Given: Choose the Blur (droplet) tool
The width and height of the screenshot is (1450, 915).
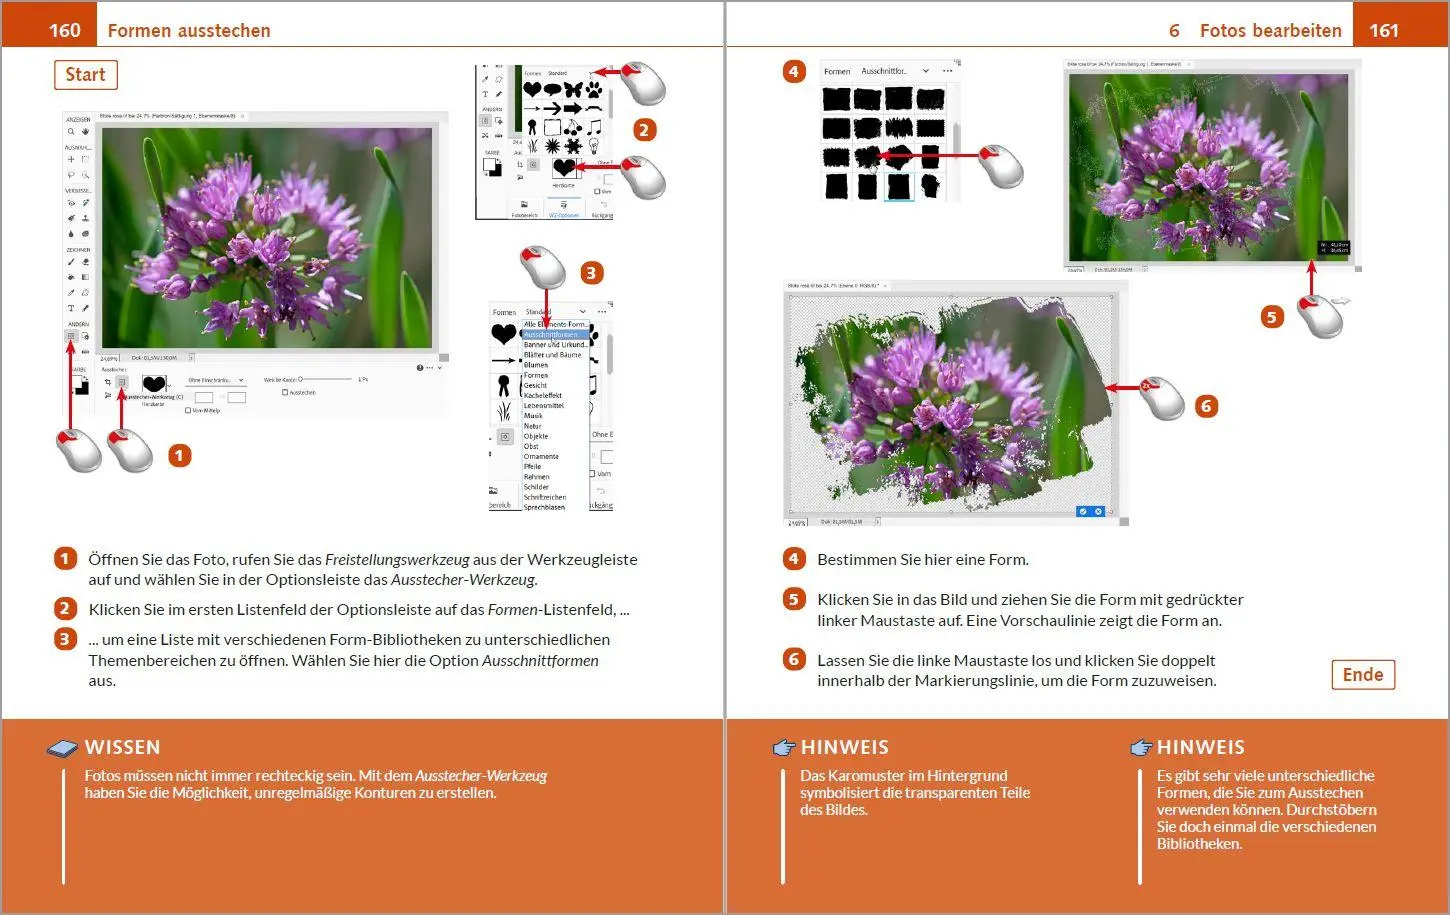Looking at the screenshot, I should (x=71, y=234).
